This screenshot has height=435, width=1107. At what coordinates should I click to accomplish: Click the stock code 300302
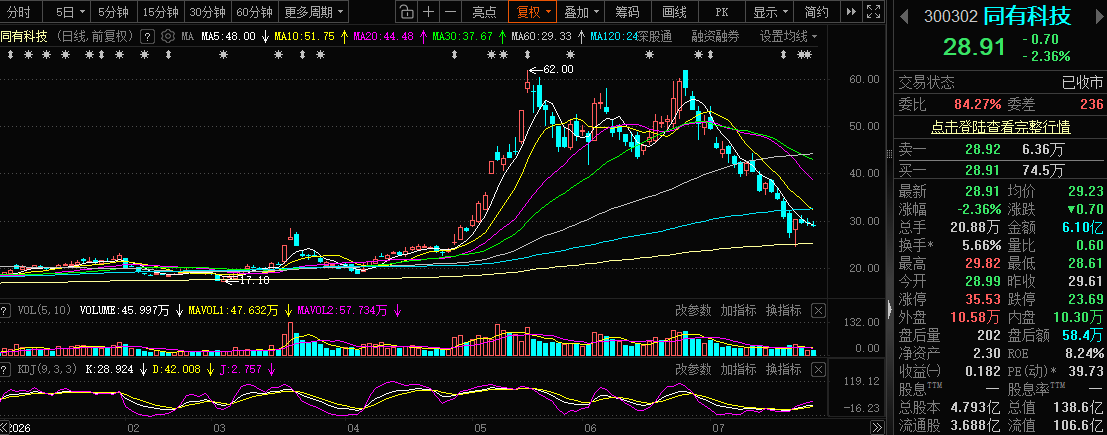952,16
